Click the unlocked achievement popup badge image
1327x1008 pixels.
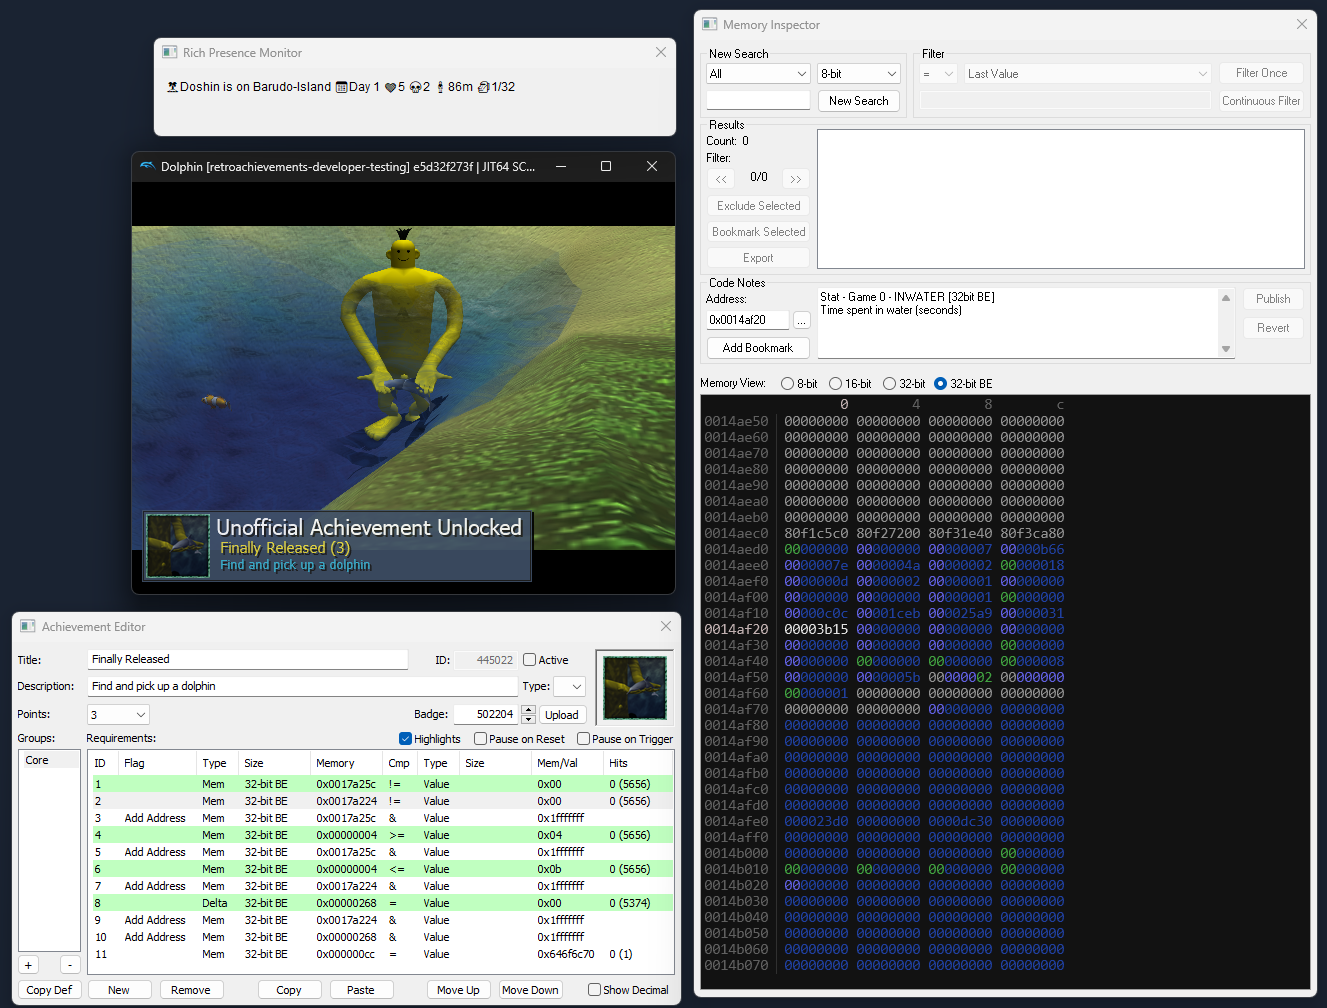[178, 545]
